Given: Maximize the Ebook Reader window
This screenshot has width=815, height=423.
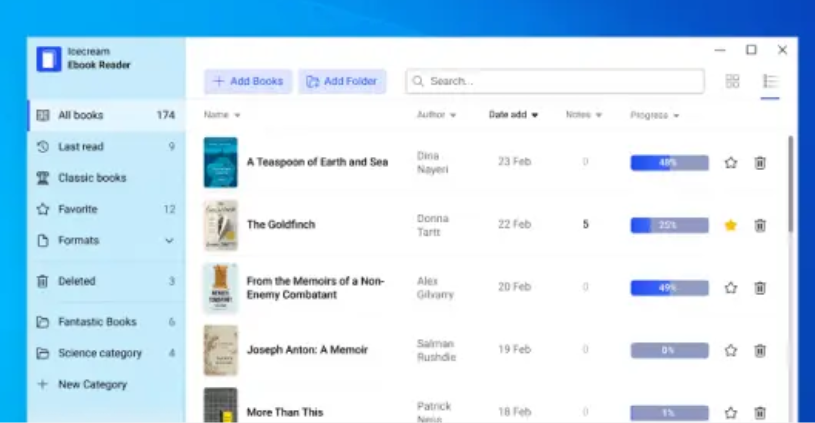Looking at the screenshot, I should coord(751,50).
